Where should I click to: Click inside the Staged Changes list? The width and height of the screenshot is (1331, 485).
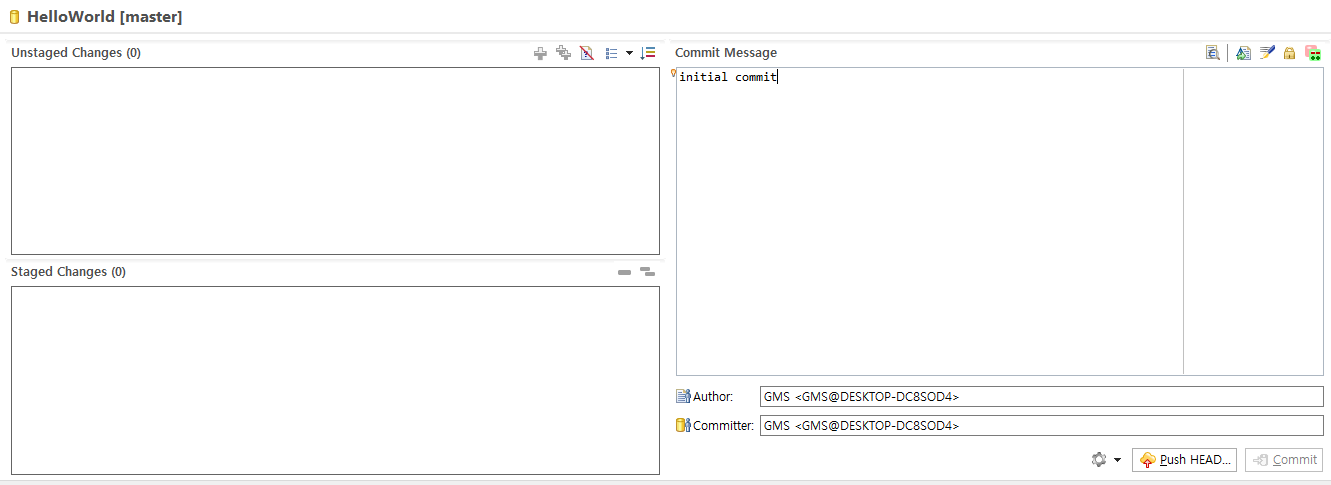(335, 381)
